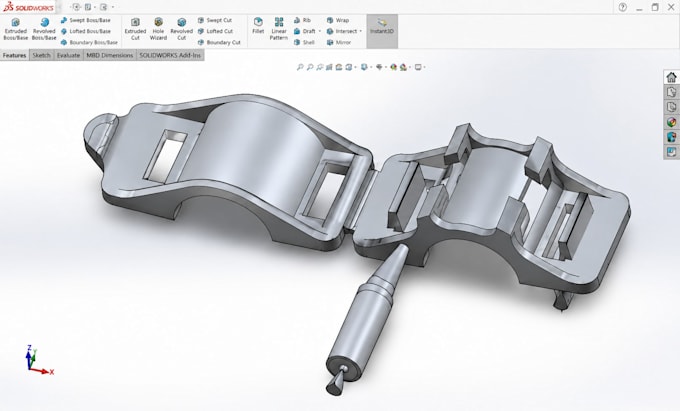Click the third quick-access icon in title bar
Screen dimensions: 680x411
[x=103, y=7]
